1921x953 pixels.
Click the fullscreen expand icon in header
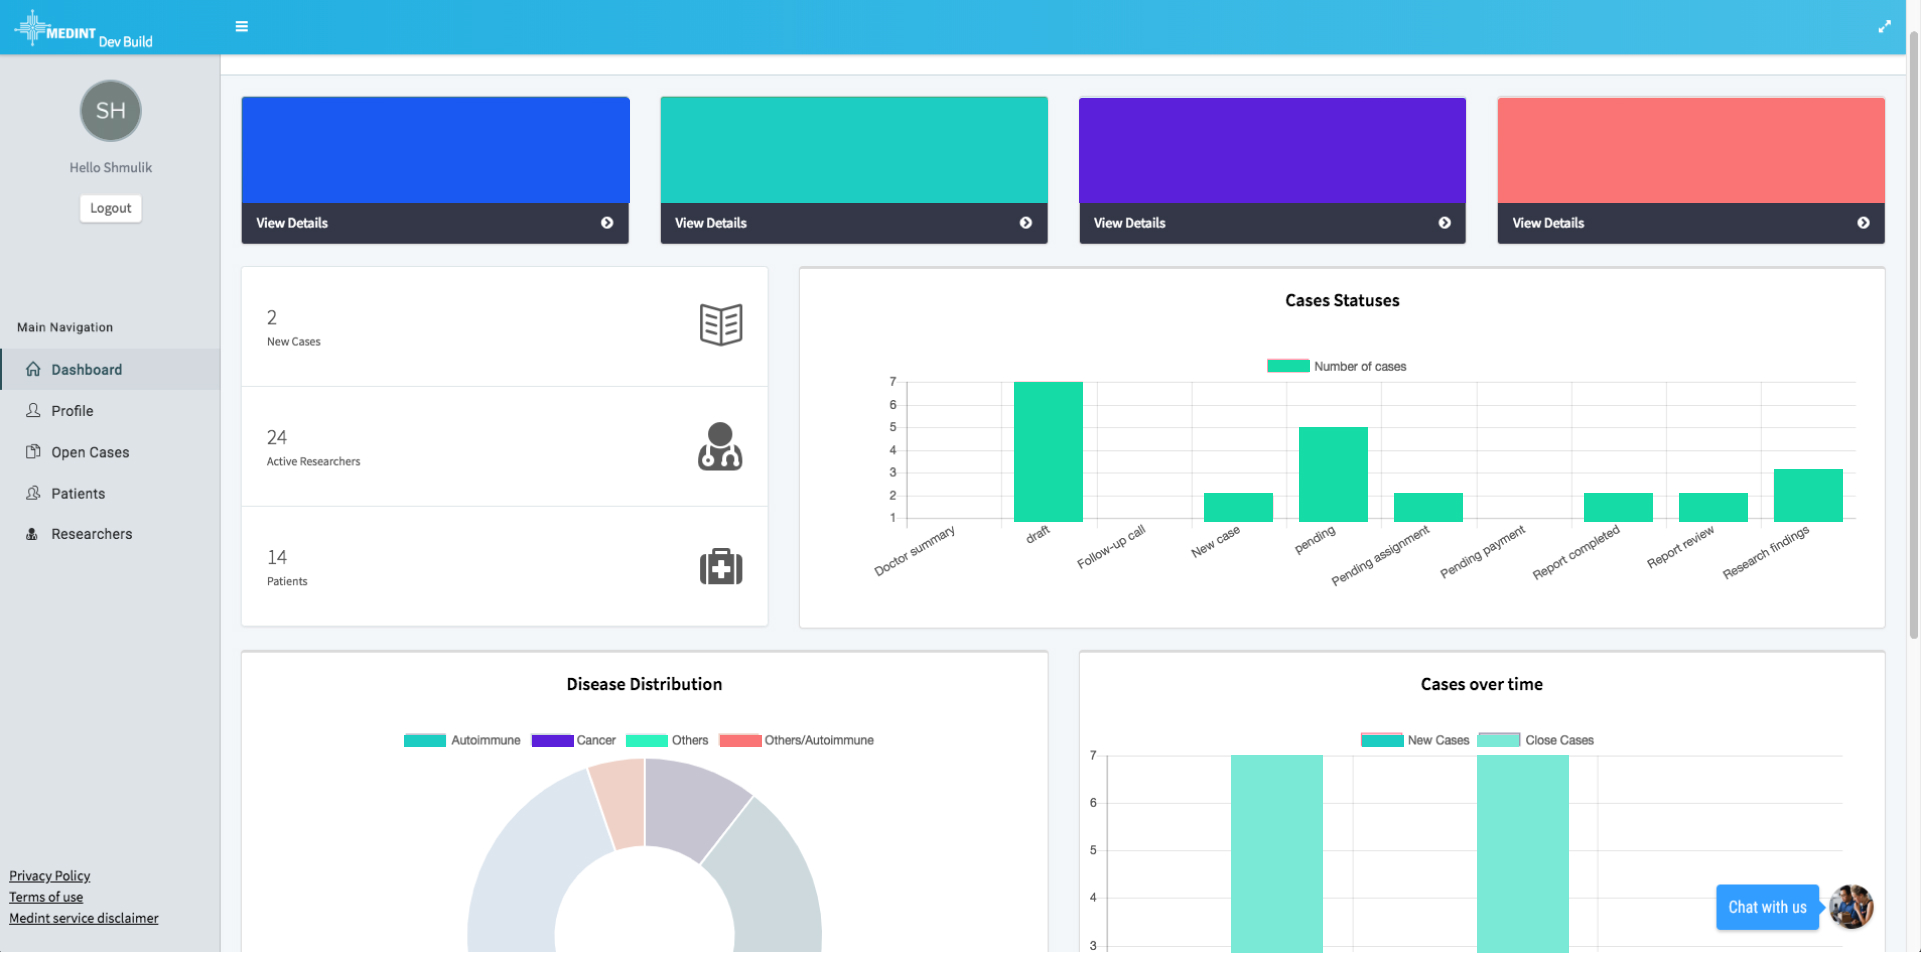[1884, 26]
